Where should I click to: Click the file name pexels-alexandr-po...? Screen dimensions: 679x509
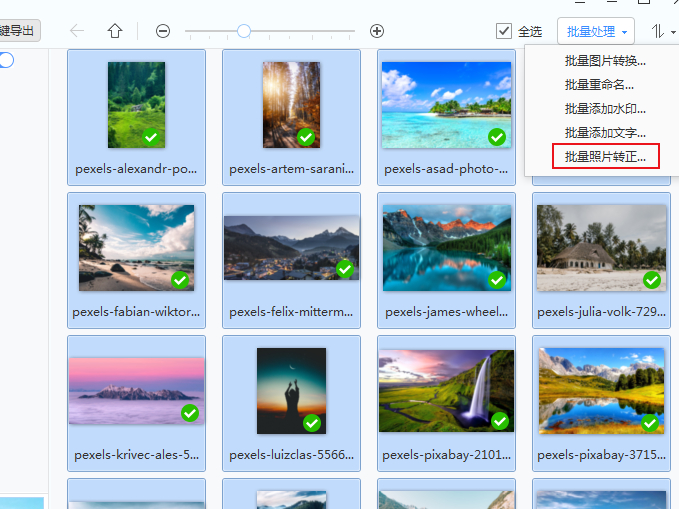136,169
